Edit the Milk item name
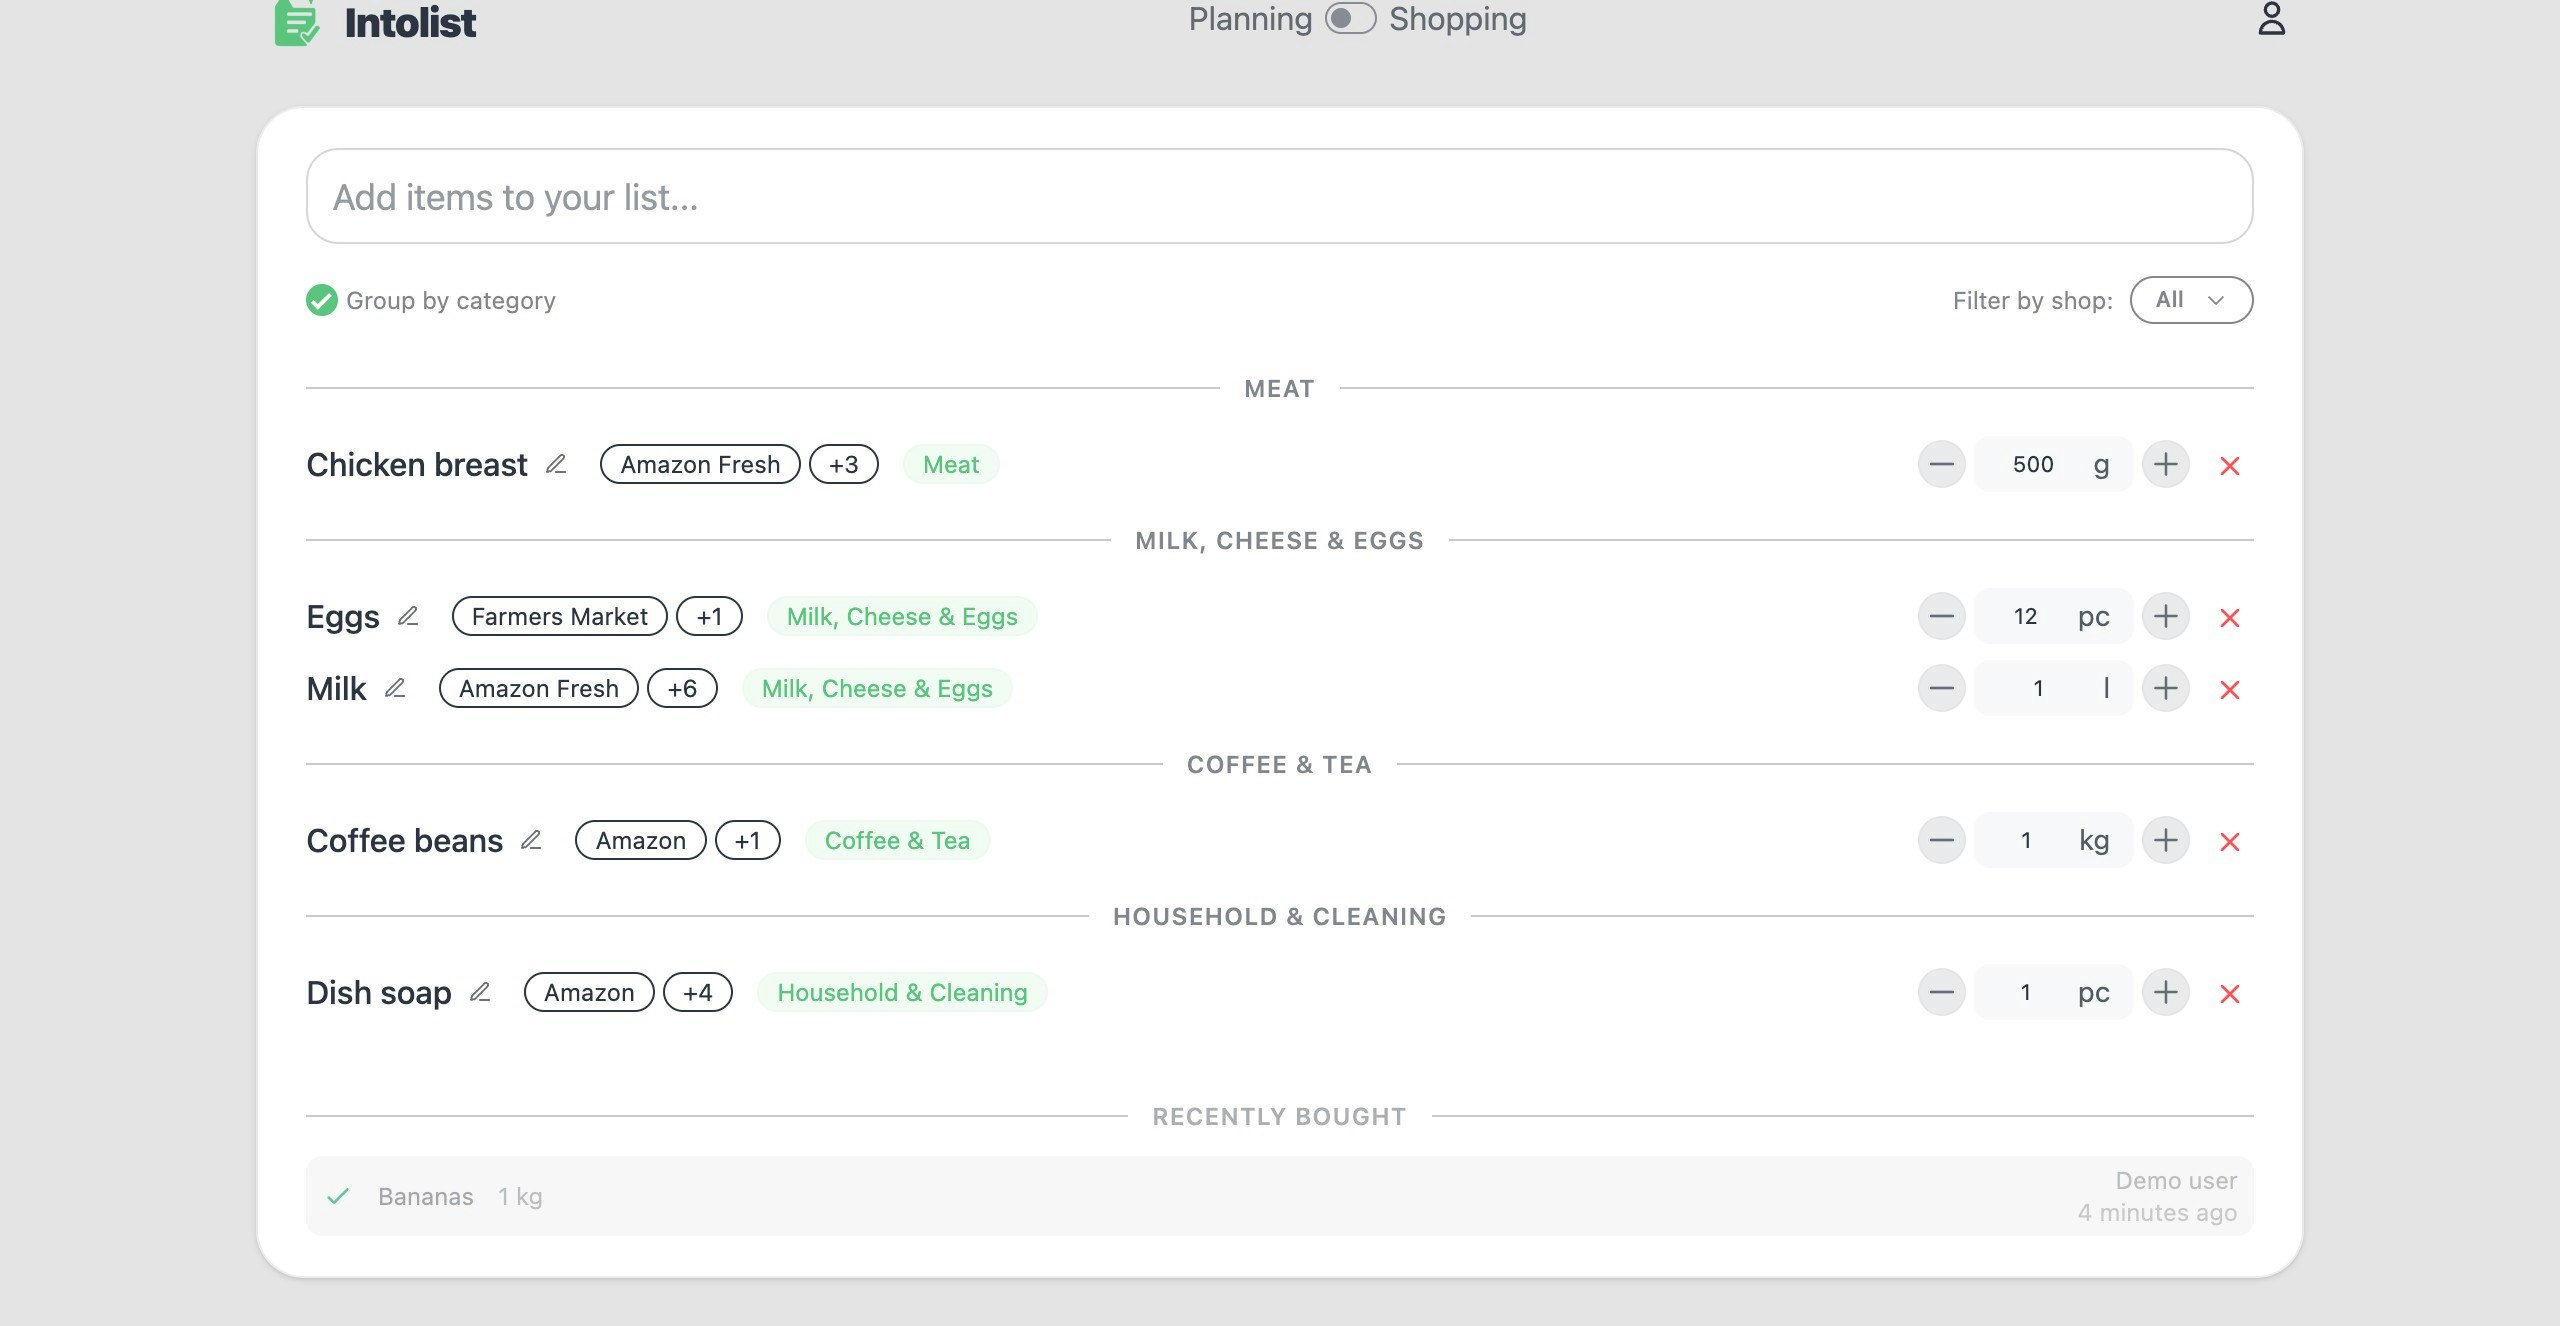Screen dimensions: 2560x1326 point(395,688)
